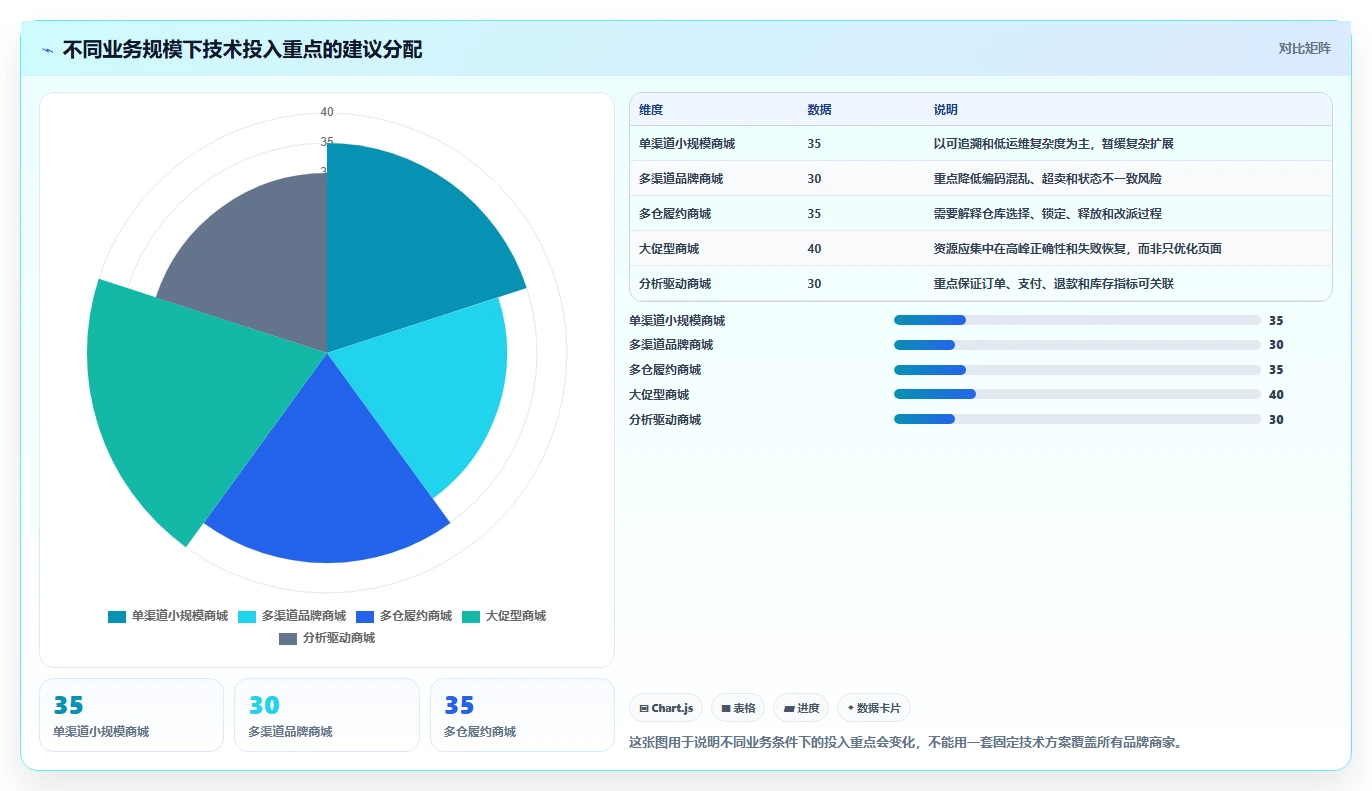Image resolution: width=1372 pixels, height=791 pixels.
Task: Click the 单渠道小规模商城 progress bar
Action: pos(1077,320)
